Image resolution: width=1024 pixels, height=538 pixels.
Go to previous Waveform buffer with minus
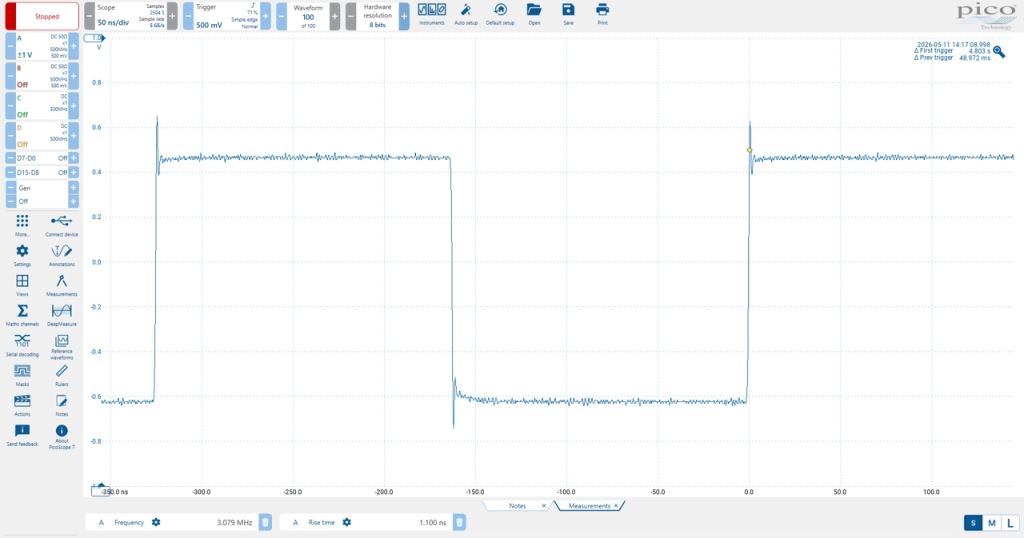pyautogui.click(x=281, y=16)
